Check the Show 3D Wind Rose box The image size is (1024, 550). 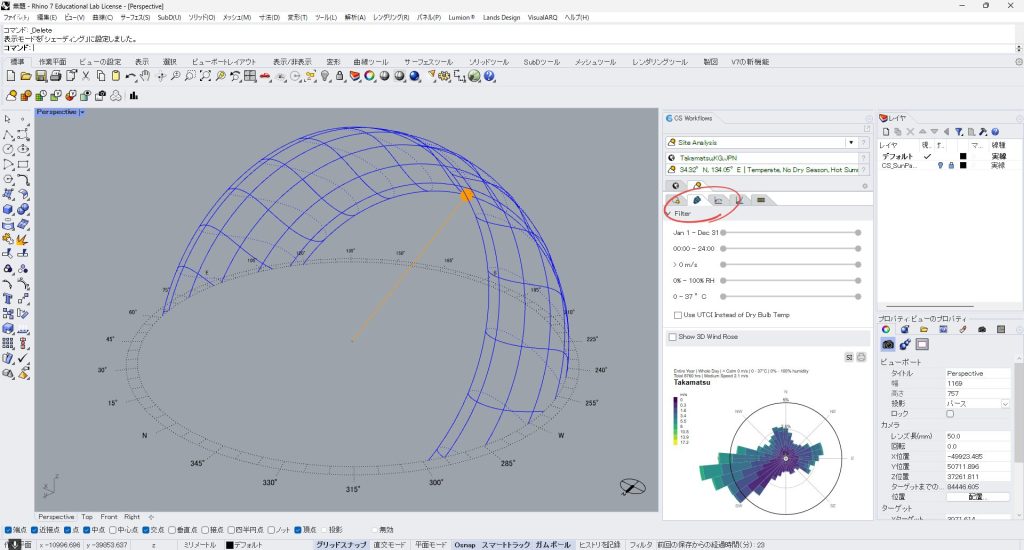672,337
